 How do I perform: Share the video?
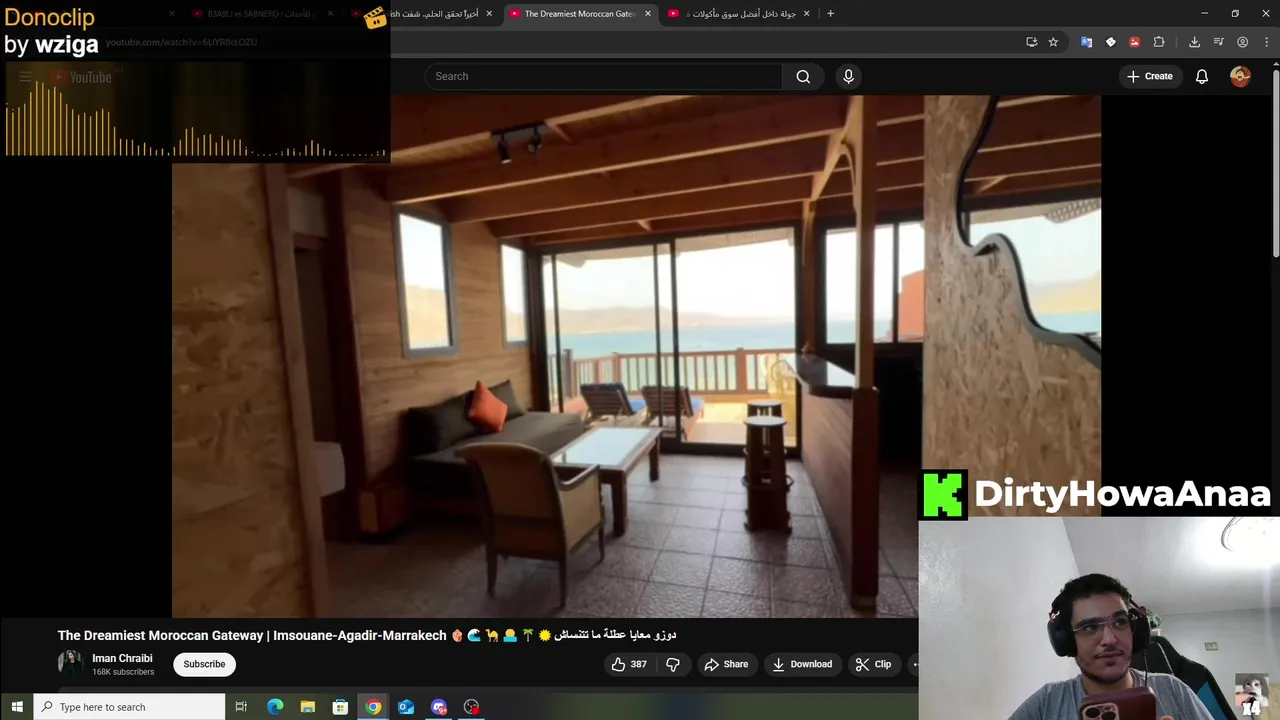pyautogui.click(x=726, y=664)
